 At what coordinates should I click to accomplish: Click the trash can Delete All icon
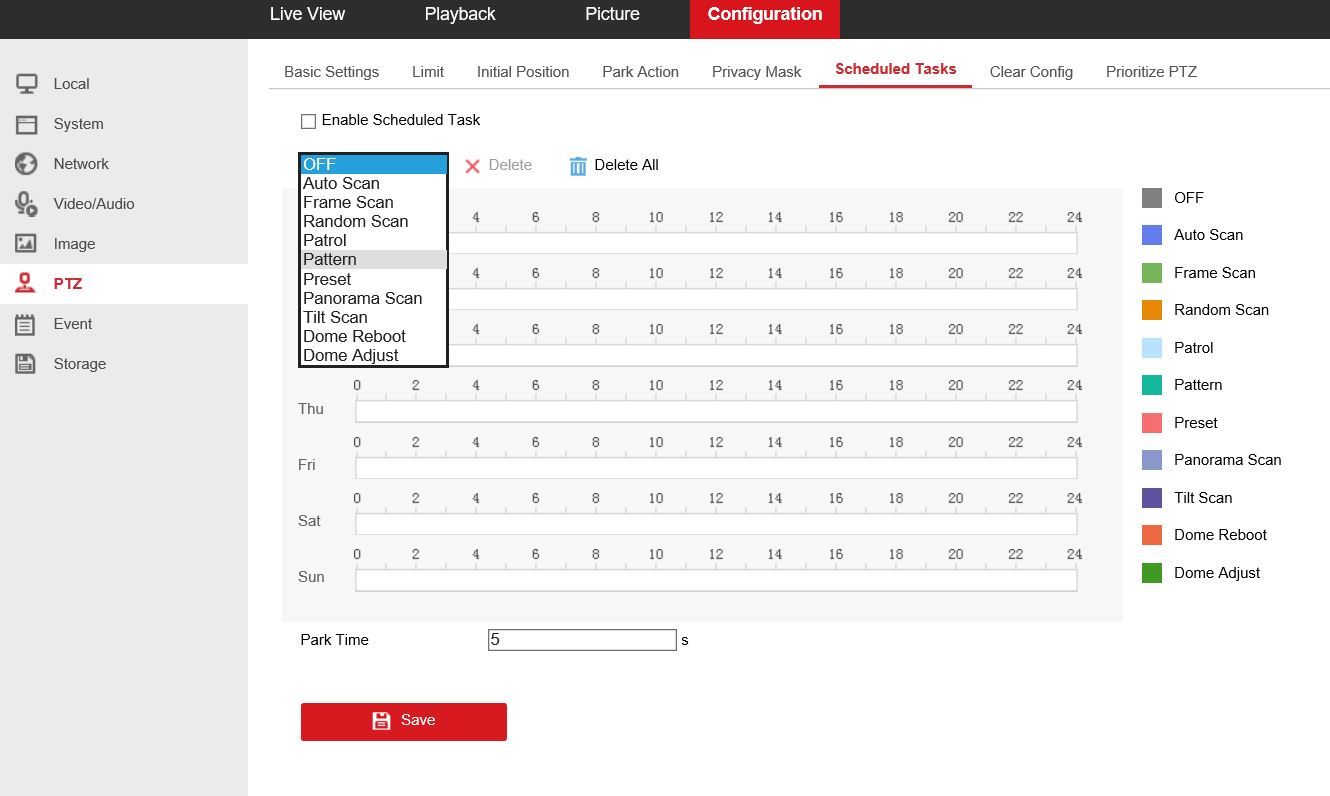578,166
